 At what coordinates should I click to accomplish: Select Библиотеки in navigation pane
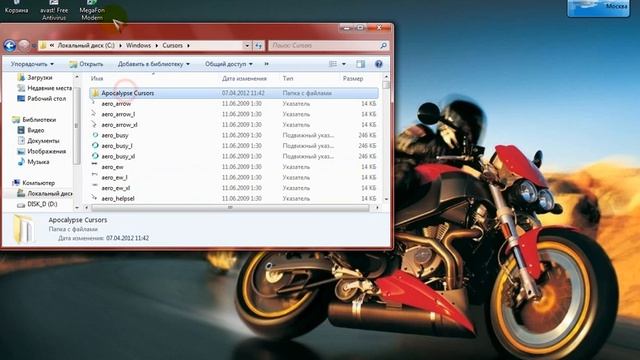point(34,120)
